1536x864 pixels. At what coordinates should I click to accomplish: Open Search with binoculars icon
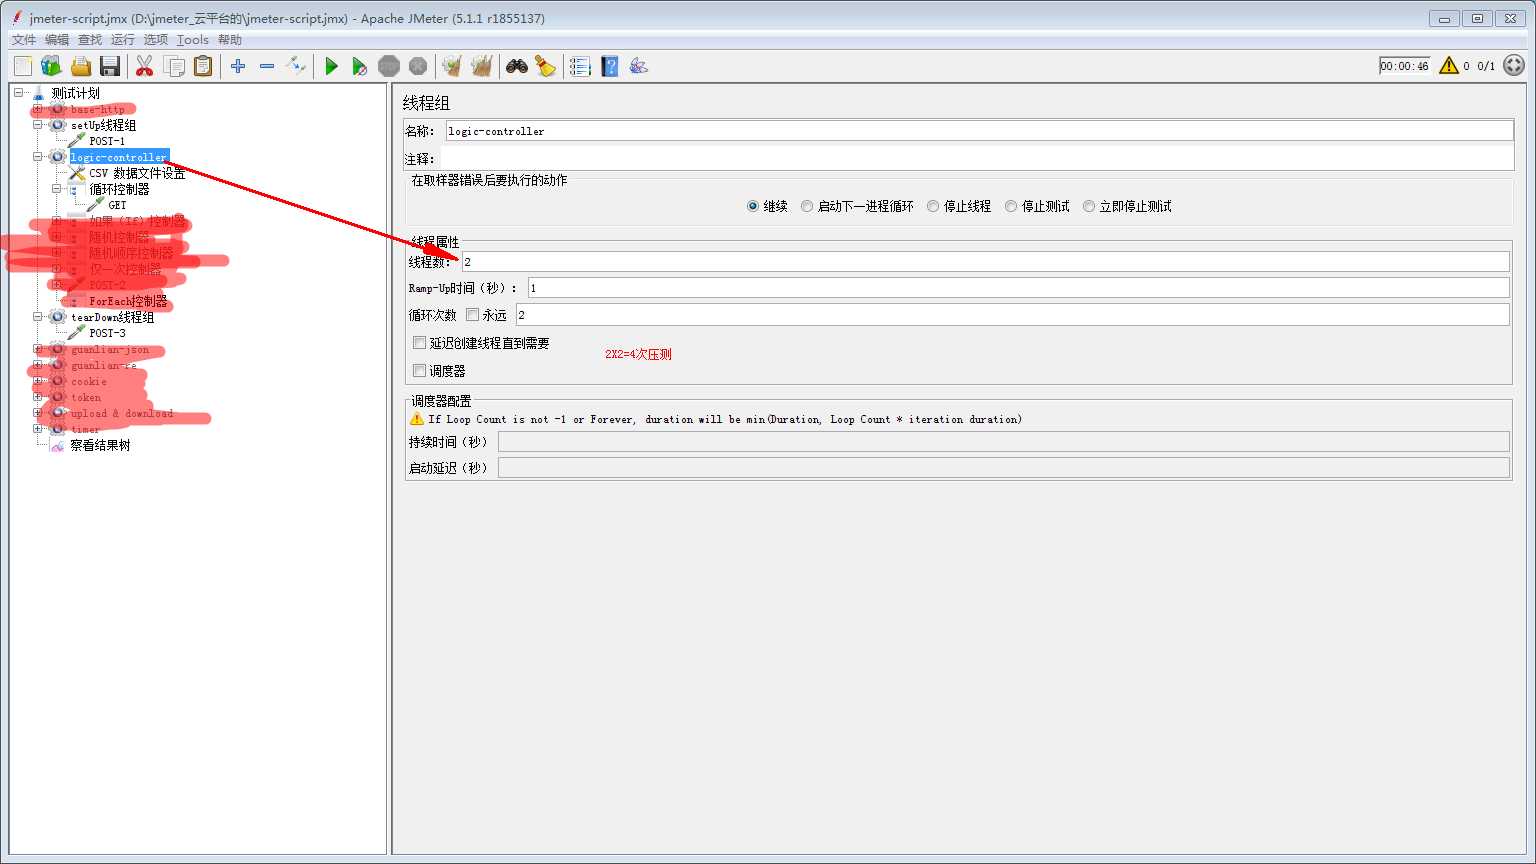tap(516, 66)
